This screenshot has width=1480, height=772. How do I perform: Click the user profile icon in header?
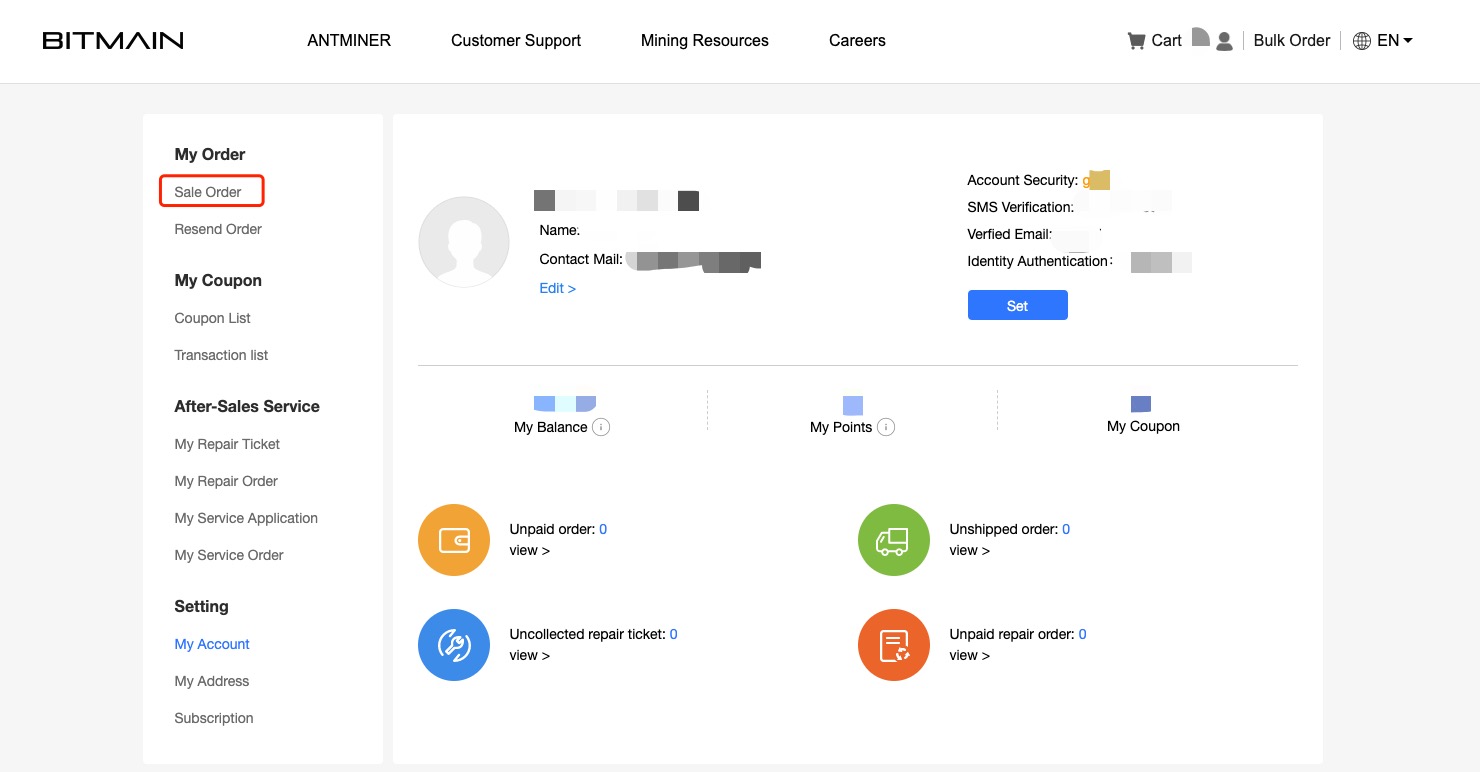tap(1224, 42)
